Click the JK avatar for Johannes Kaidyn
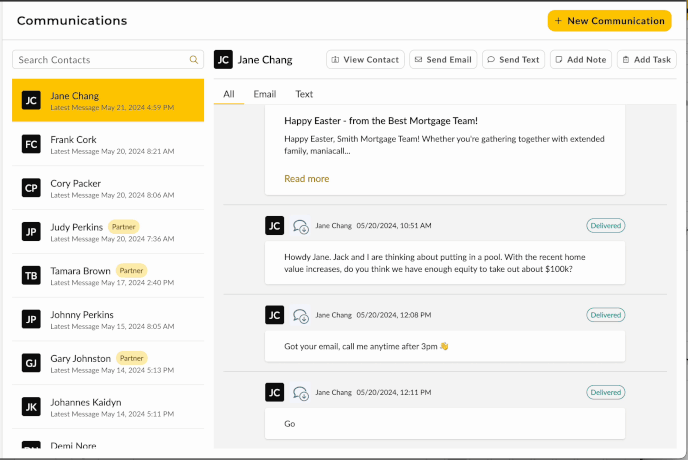This screenshot has height=460, width=688. point(31,407)
